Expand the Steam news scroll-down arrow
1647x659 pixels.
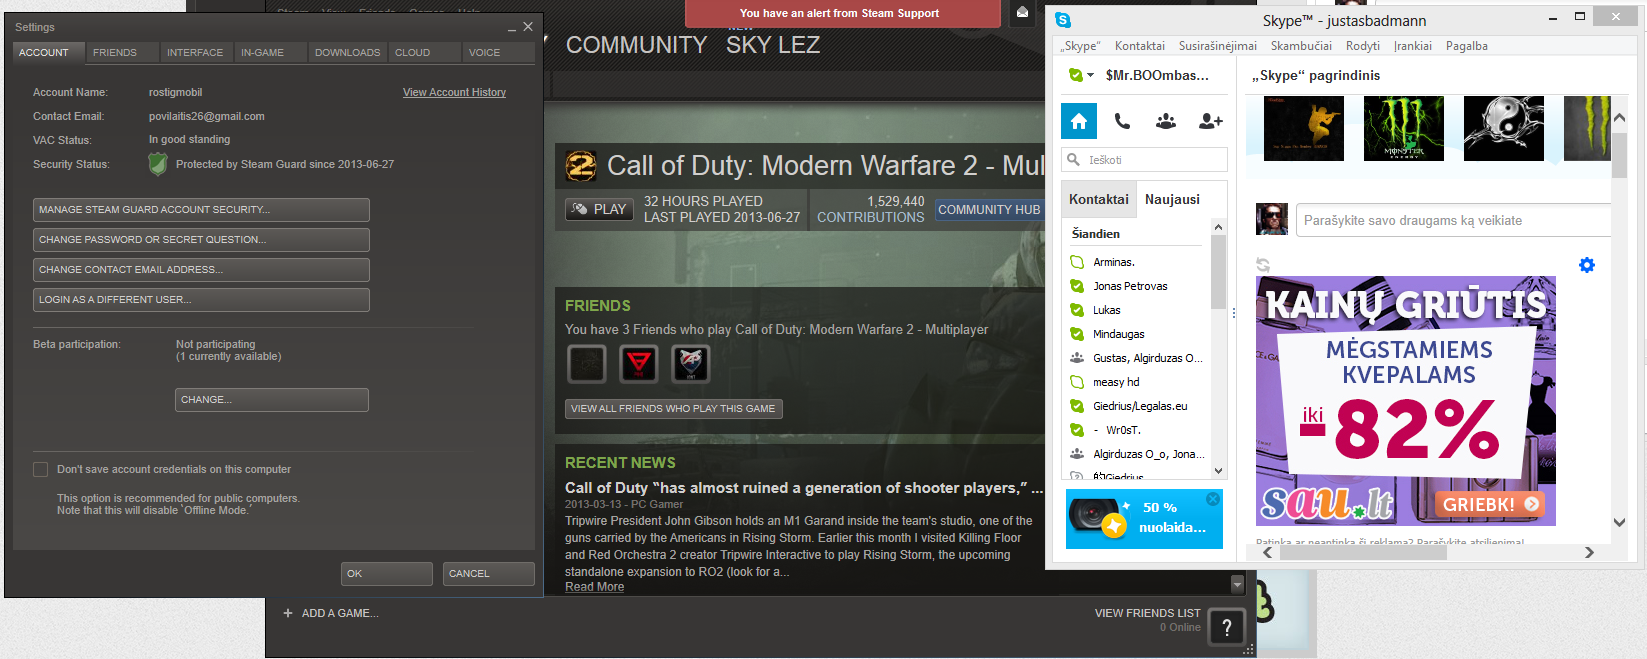pyautogui.click(x=1237, y=585)
